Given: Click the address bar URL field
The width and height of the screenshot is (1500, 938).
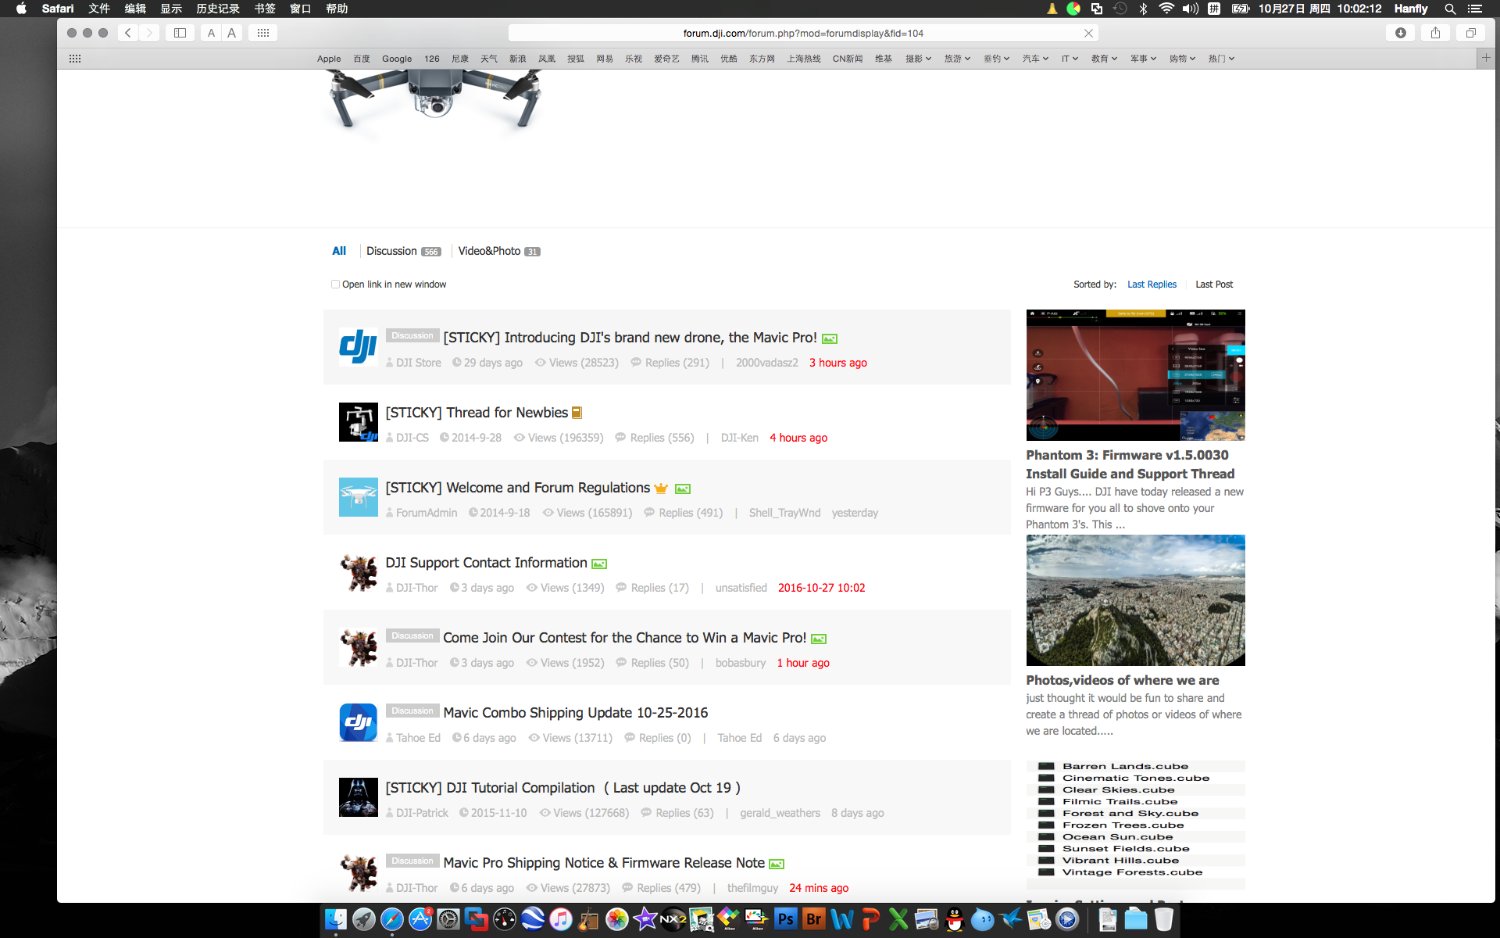Looking at the screenshot, I should coord(803,33).
